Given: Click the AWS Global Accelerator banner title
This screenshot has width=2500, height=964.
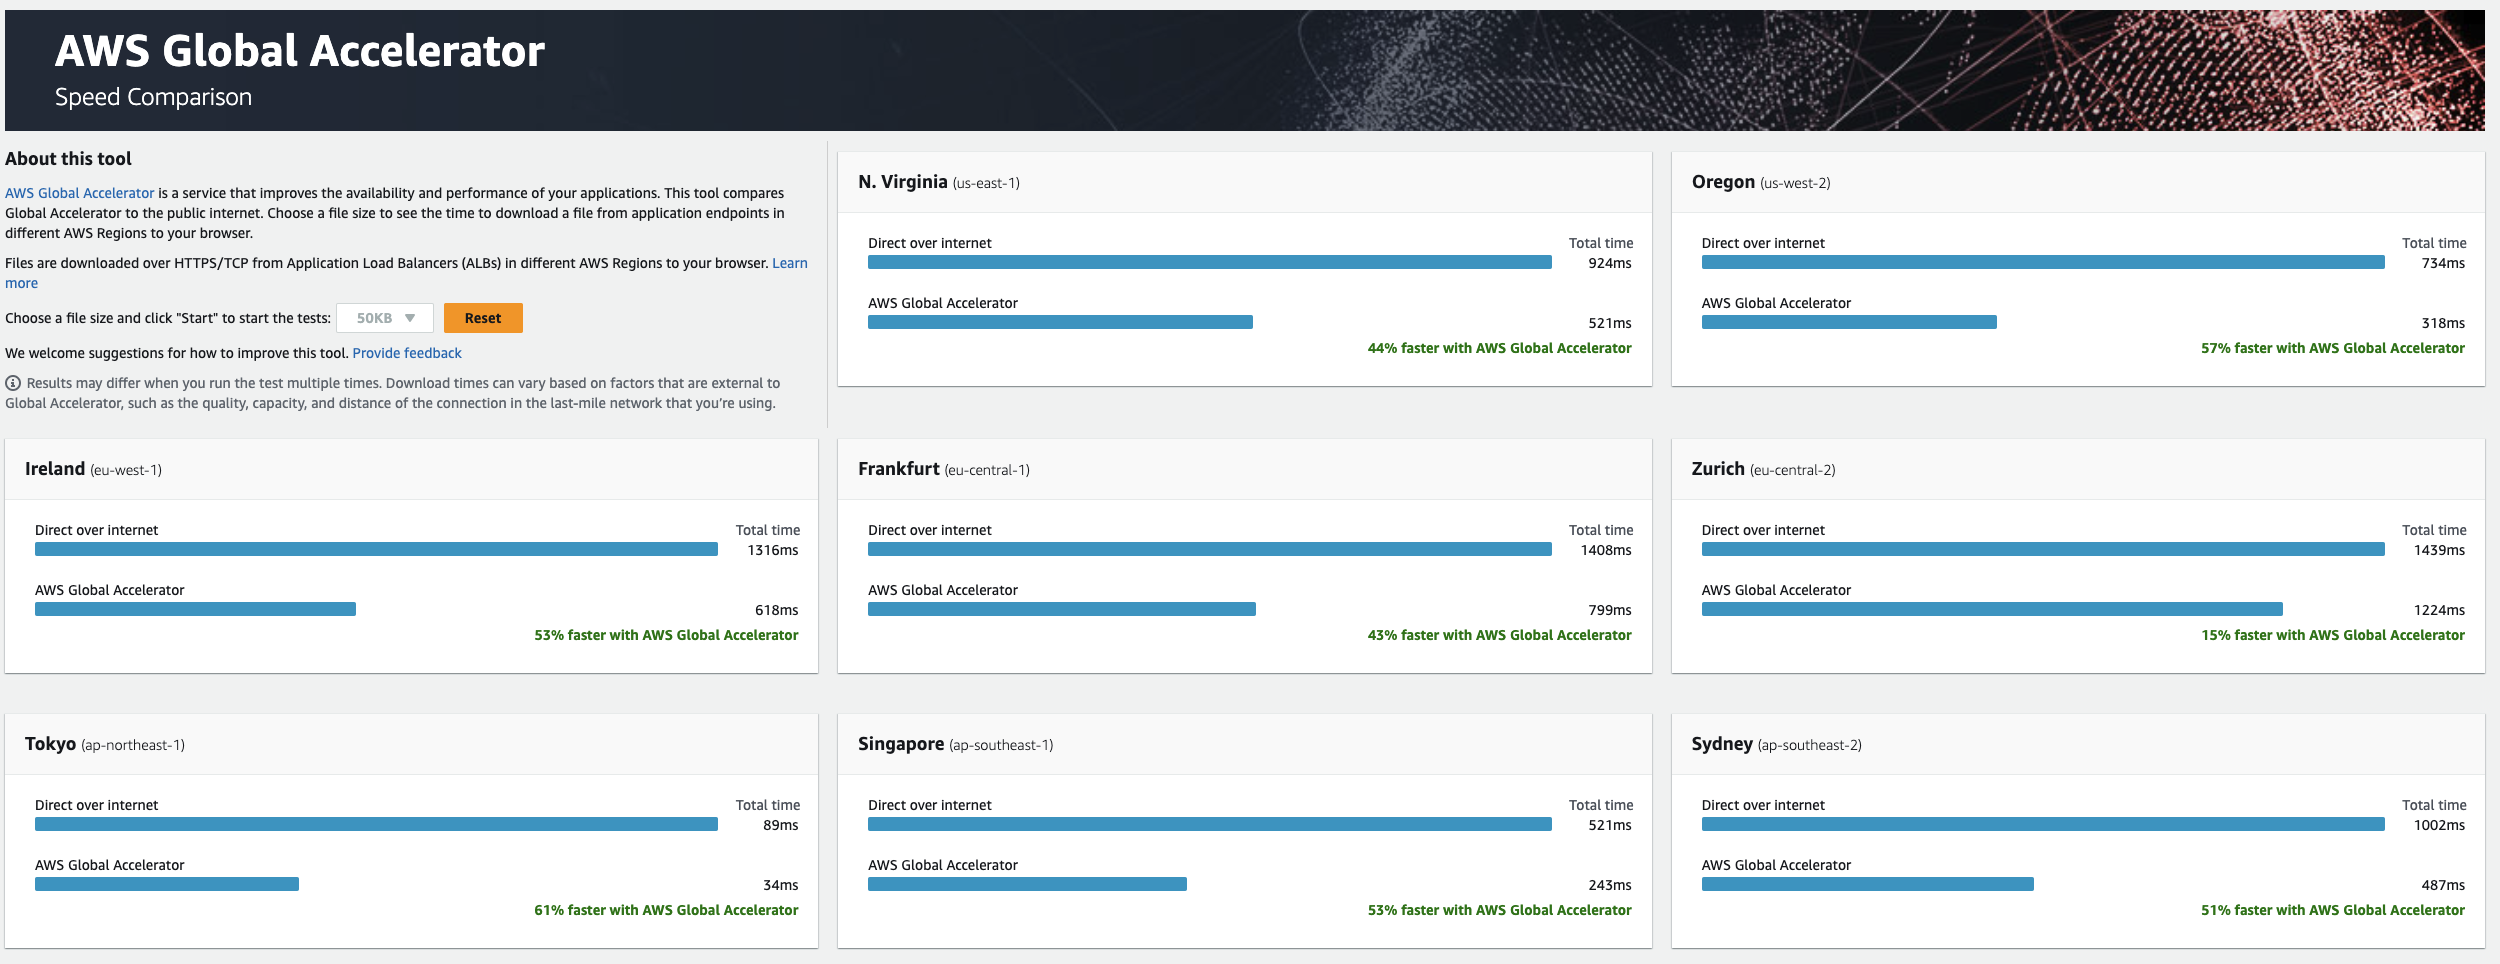Looking at the screenshot, I should (300, 51).
